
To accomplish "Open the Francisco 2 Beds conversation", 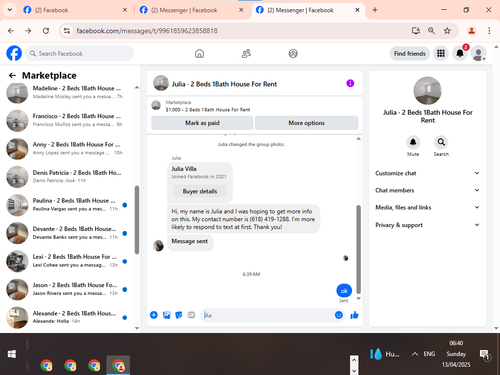I will 67,120.
